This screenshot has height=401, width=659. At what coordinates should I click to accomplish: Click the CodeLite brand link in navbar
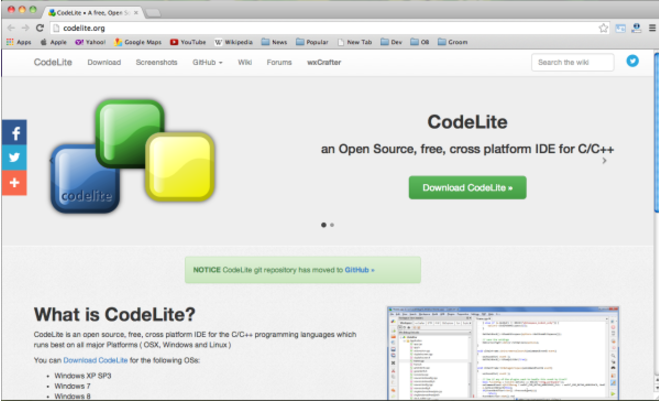click(x=53, y=62)
